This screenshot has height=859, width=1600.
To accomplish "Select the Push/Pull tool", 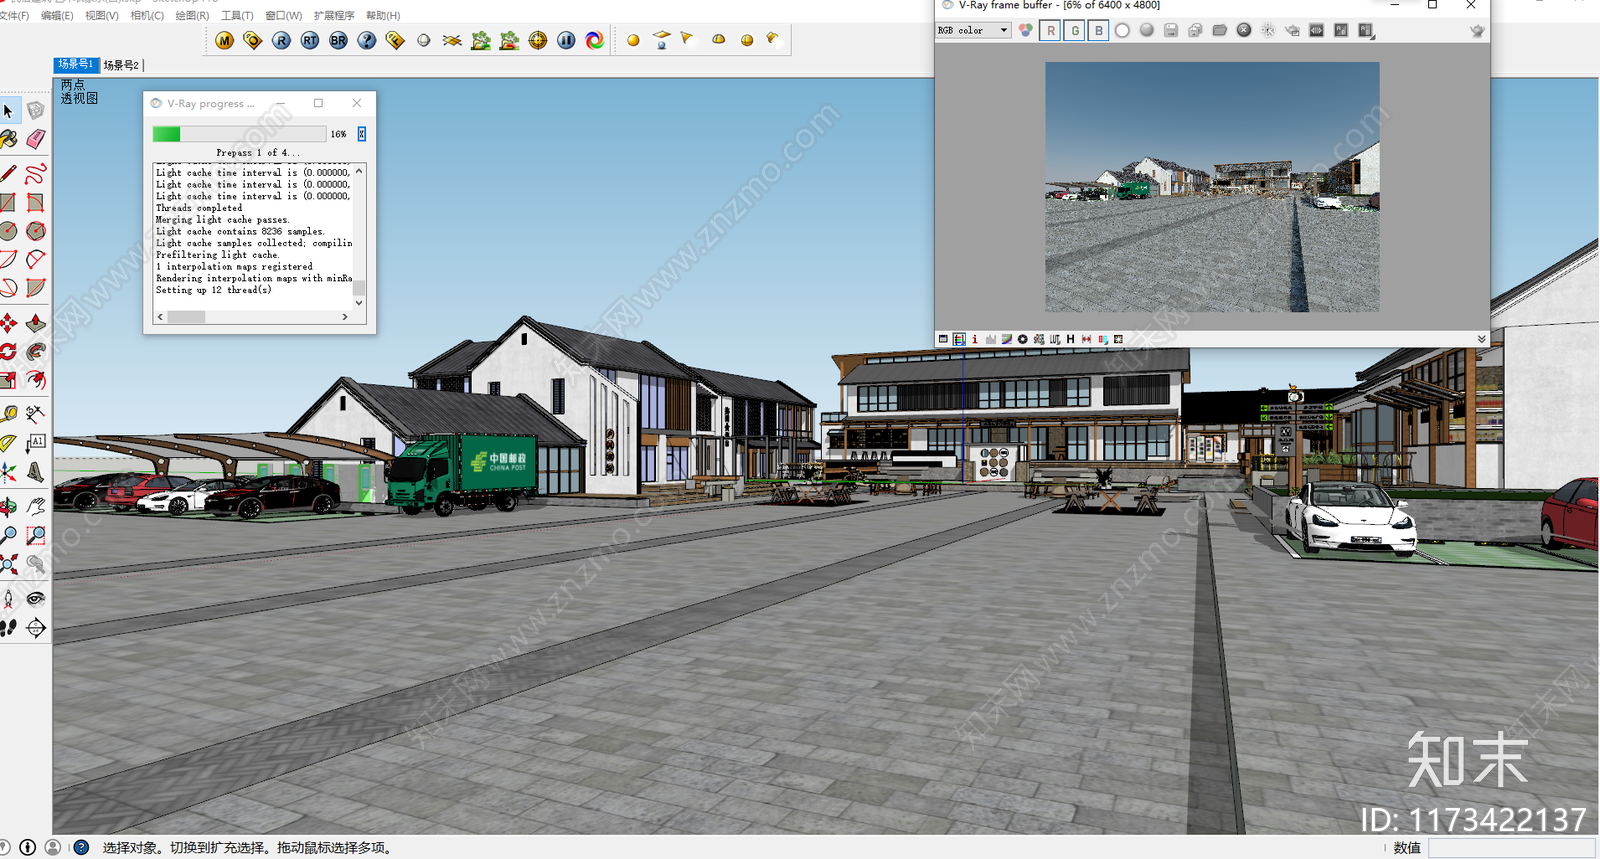I will pos(36,323).
